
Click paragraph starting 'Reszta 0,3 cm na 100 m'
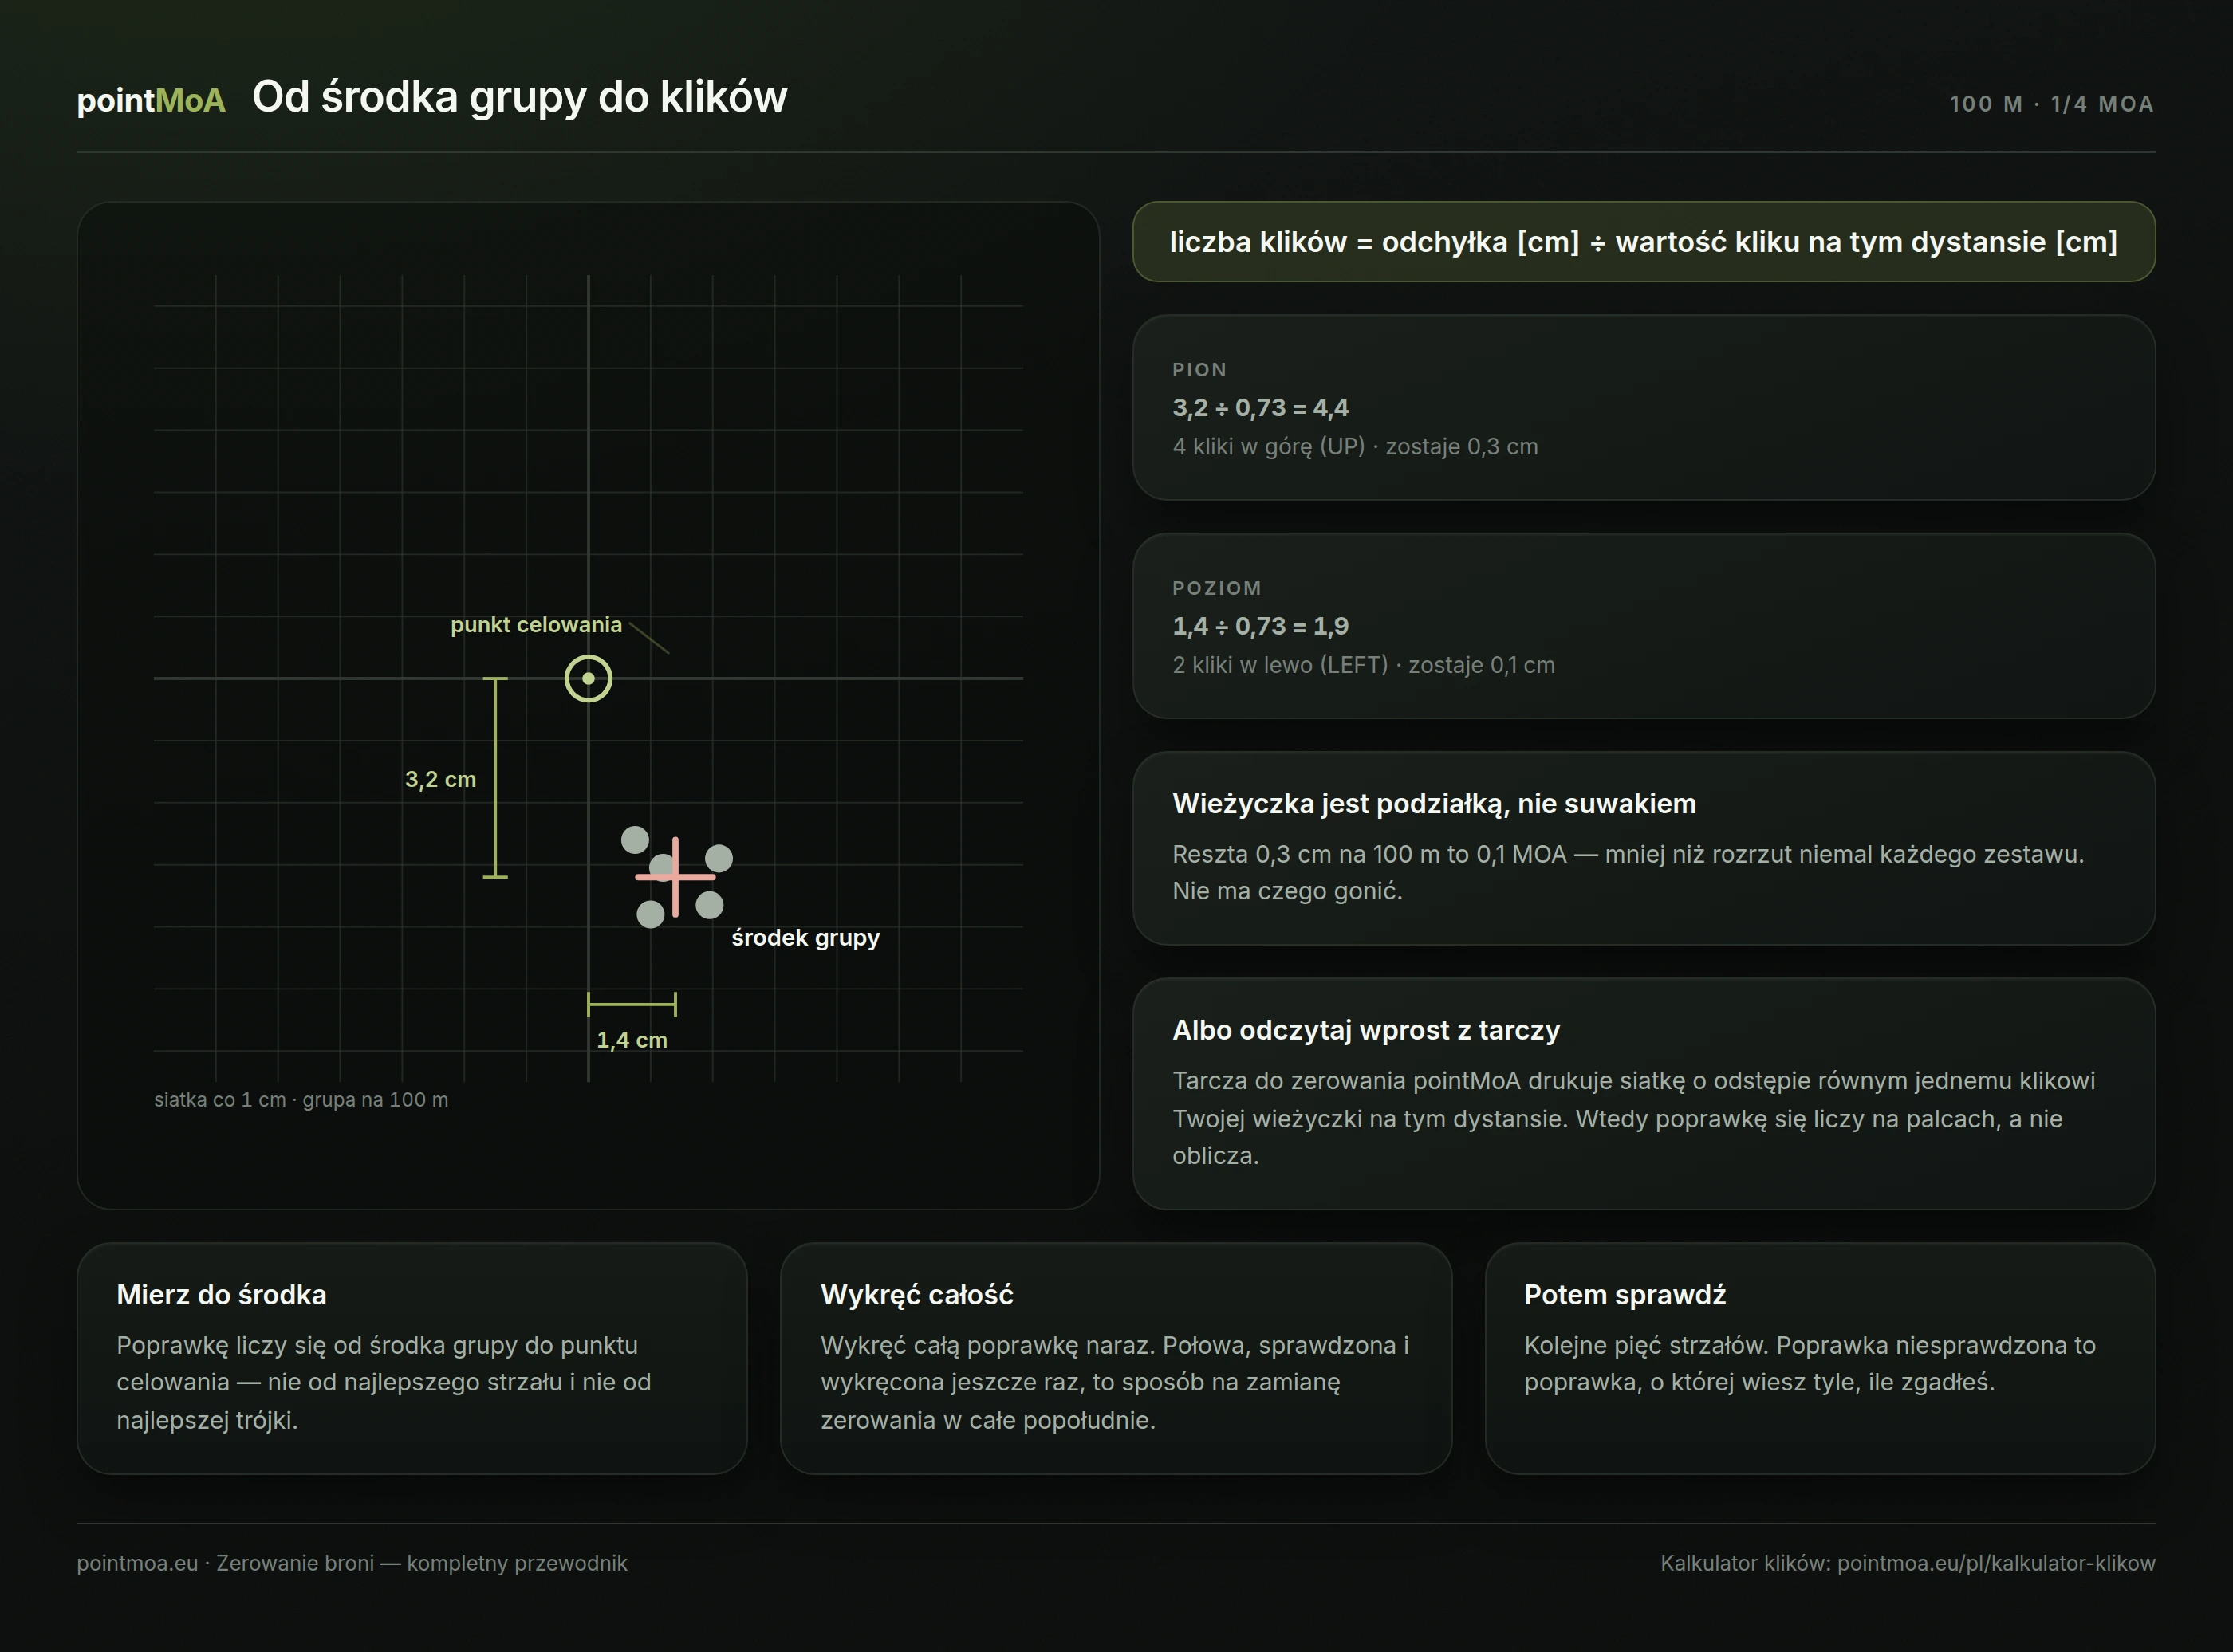coord(1628,873)
